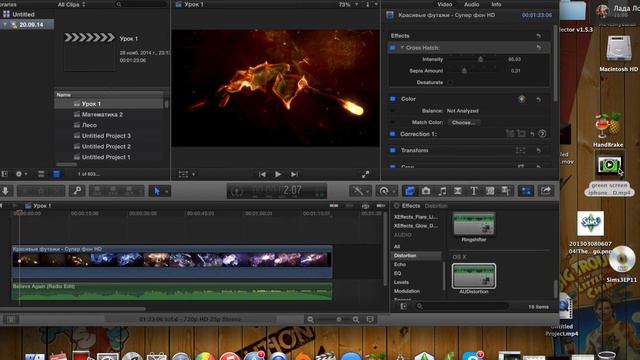
Task: Open the Photos browser camera icon
Action: tap(426, 191)
